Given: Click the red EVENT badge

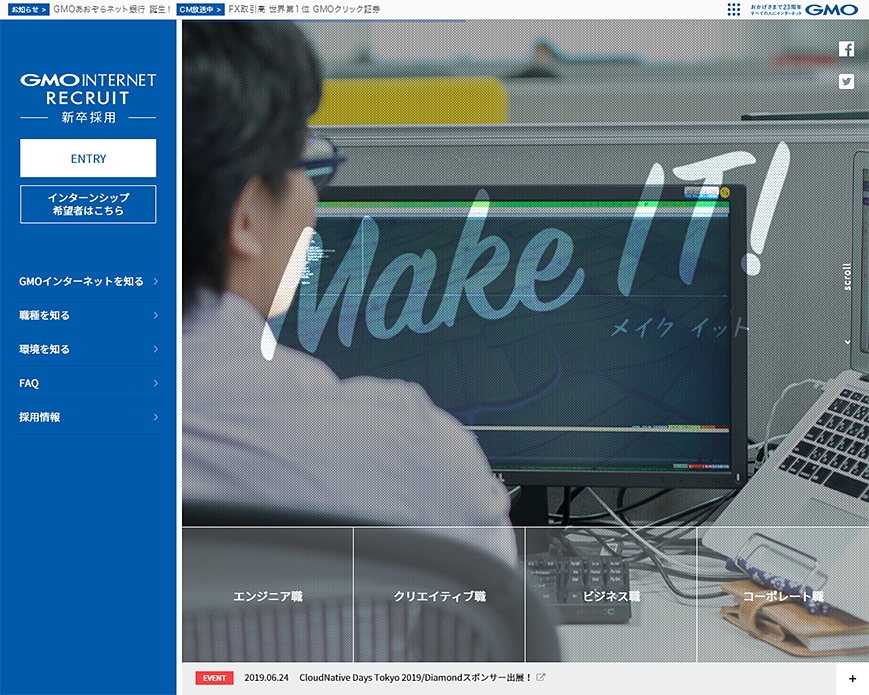Looking at the screenshot, I should coord(214,677).
